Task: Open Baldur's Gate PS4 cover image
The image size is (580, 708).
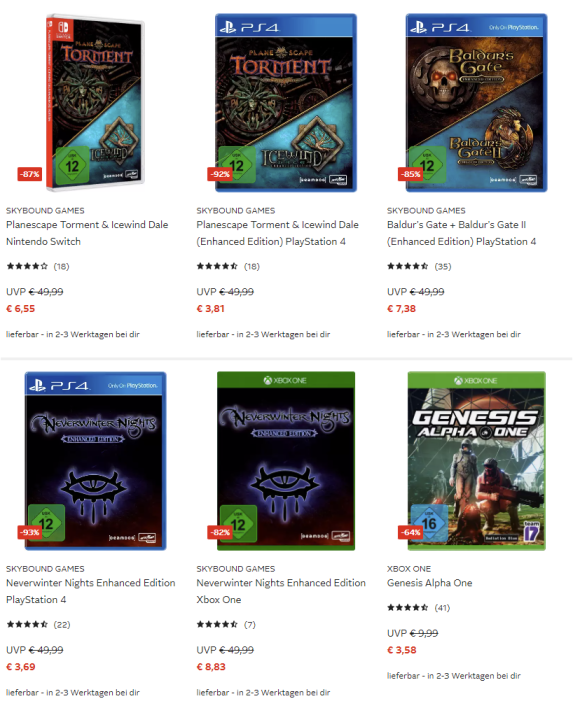Action: pos(476,102)
